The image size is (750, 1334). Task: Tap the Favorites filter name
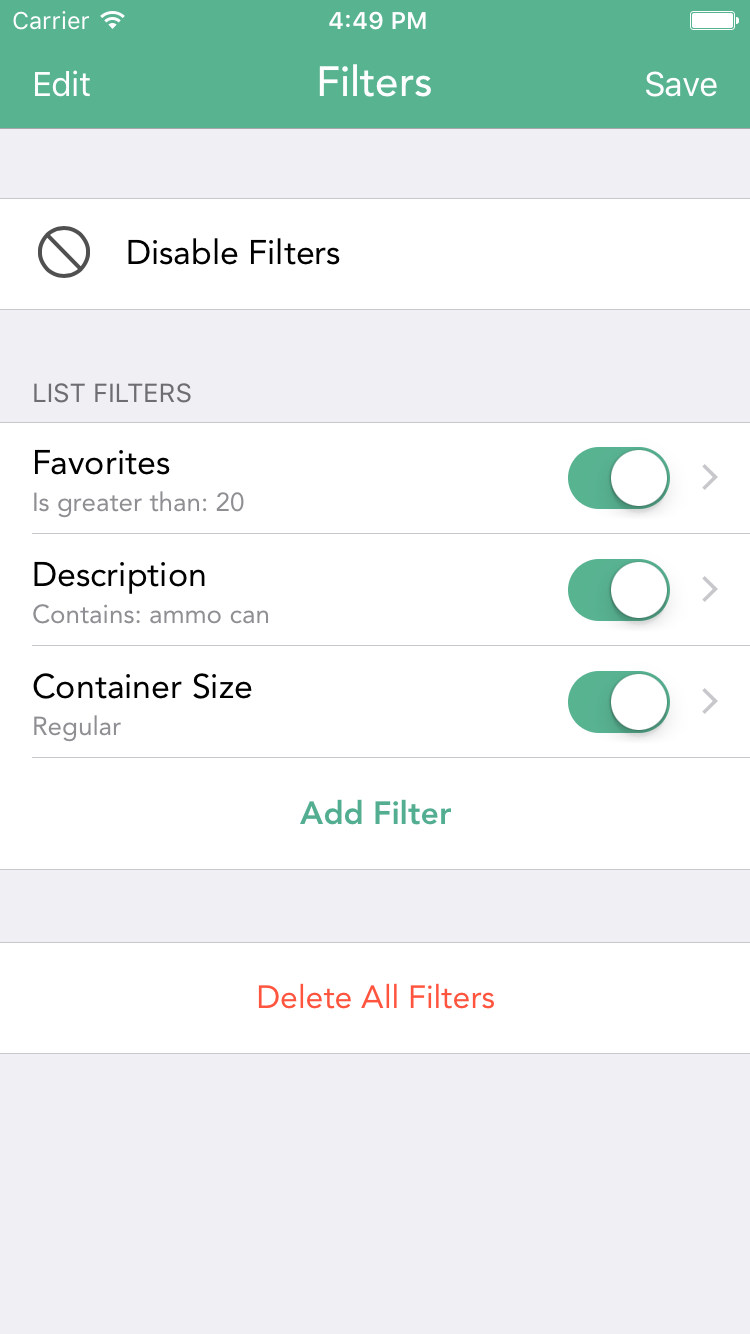(x=101, y=463)
